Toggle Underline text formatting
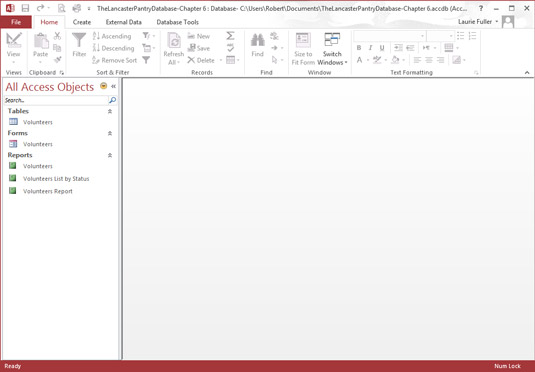 click(x=382, y=48)
